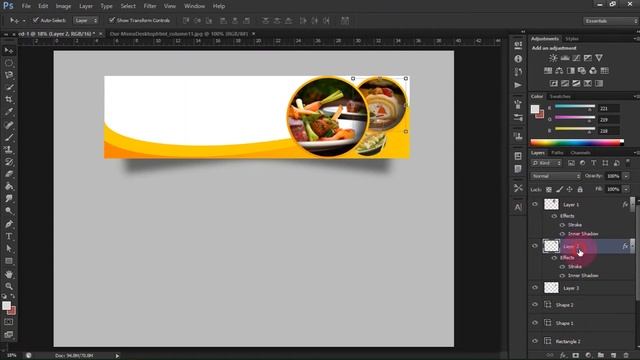The width and height of the screenshot is (640, 360).
Task: Click the Opacity percentage field
Action: (613, 176)
